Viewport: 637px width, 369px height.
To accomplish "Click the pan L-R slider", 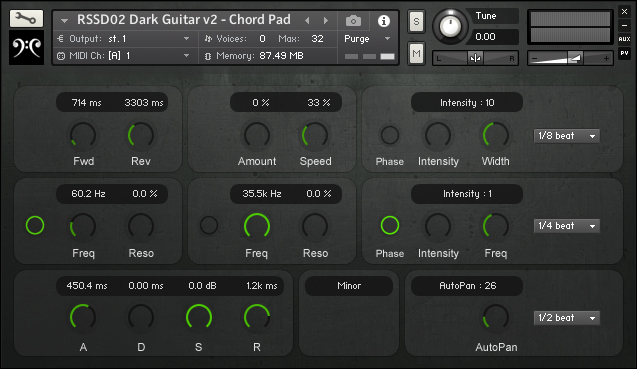I will [475, 59].
